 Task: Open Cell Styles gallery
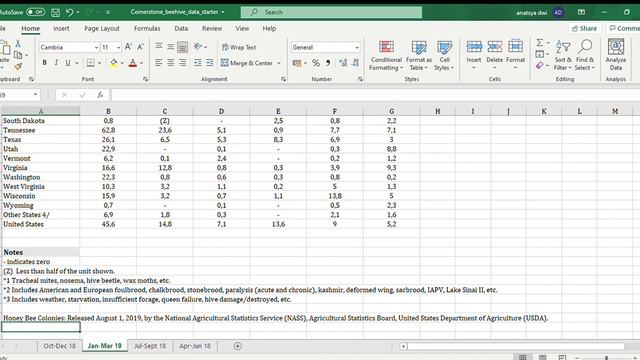coord(444,56)
